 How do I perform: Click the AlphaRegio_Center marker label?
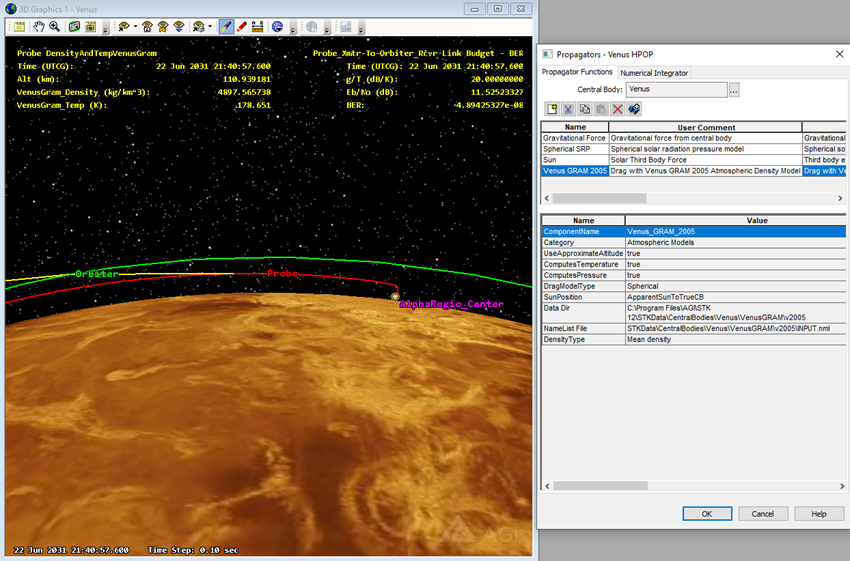point(451,304)
